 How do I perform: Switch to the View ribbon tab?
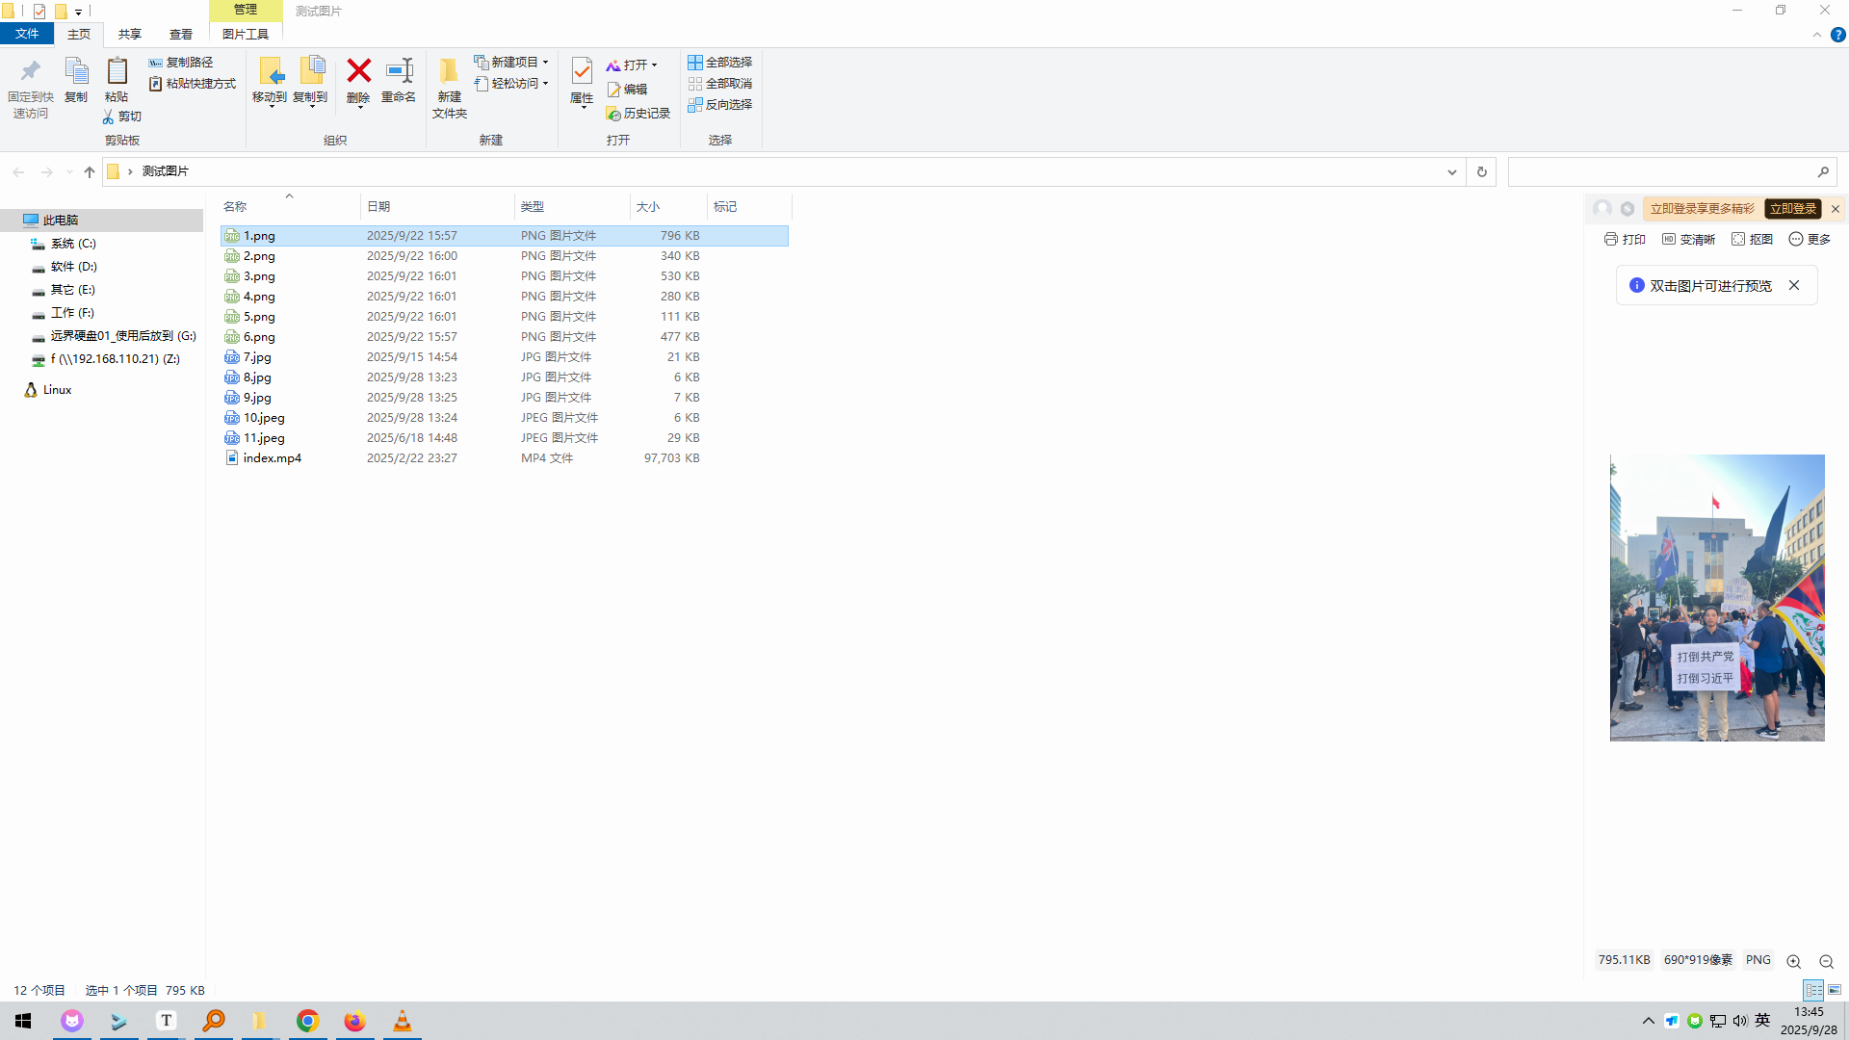(180, 35)
